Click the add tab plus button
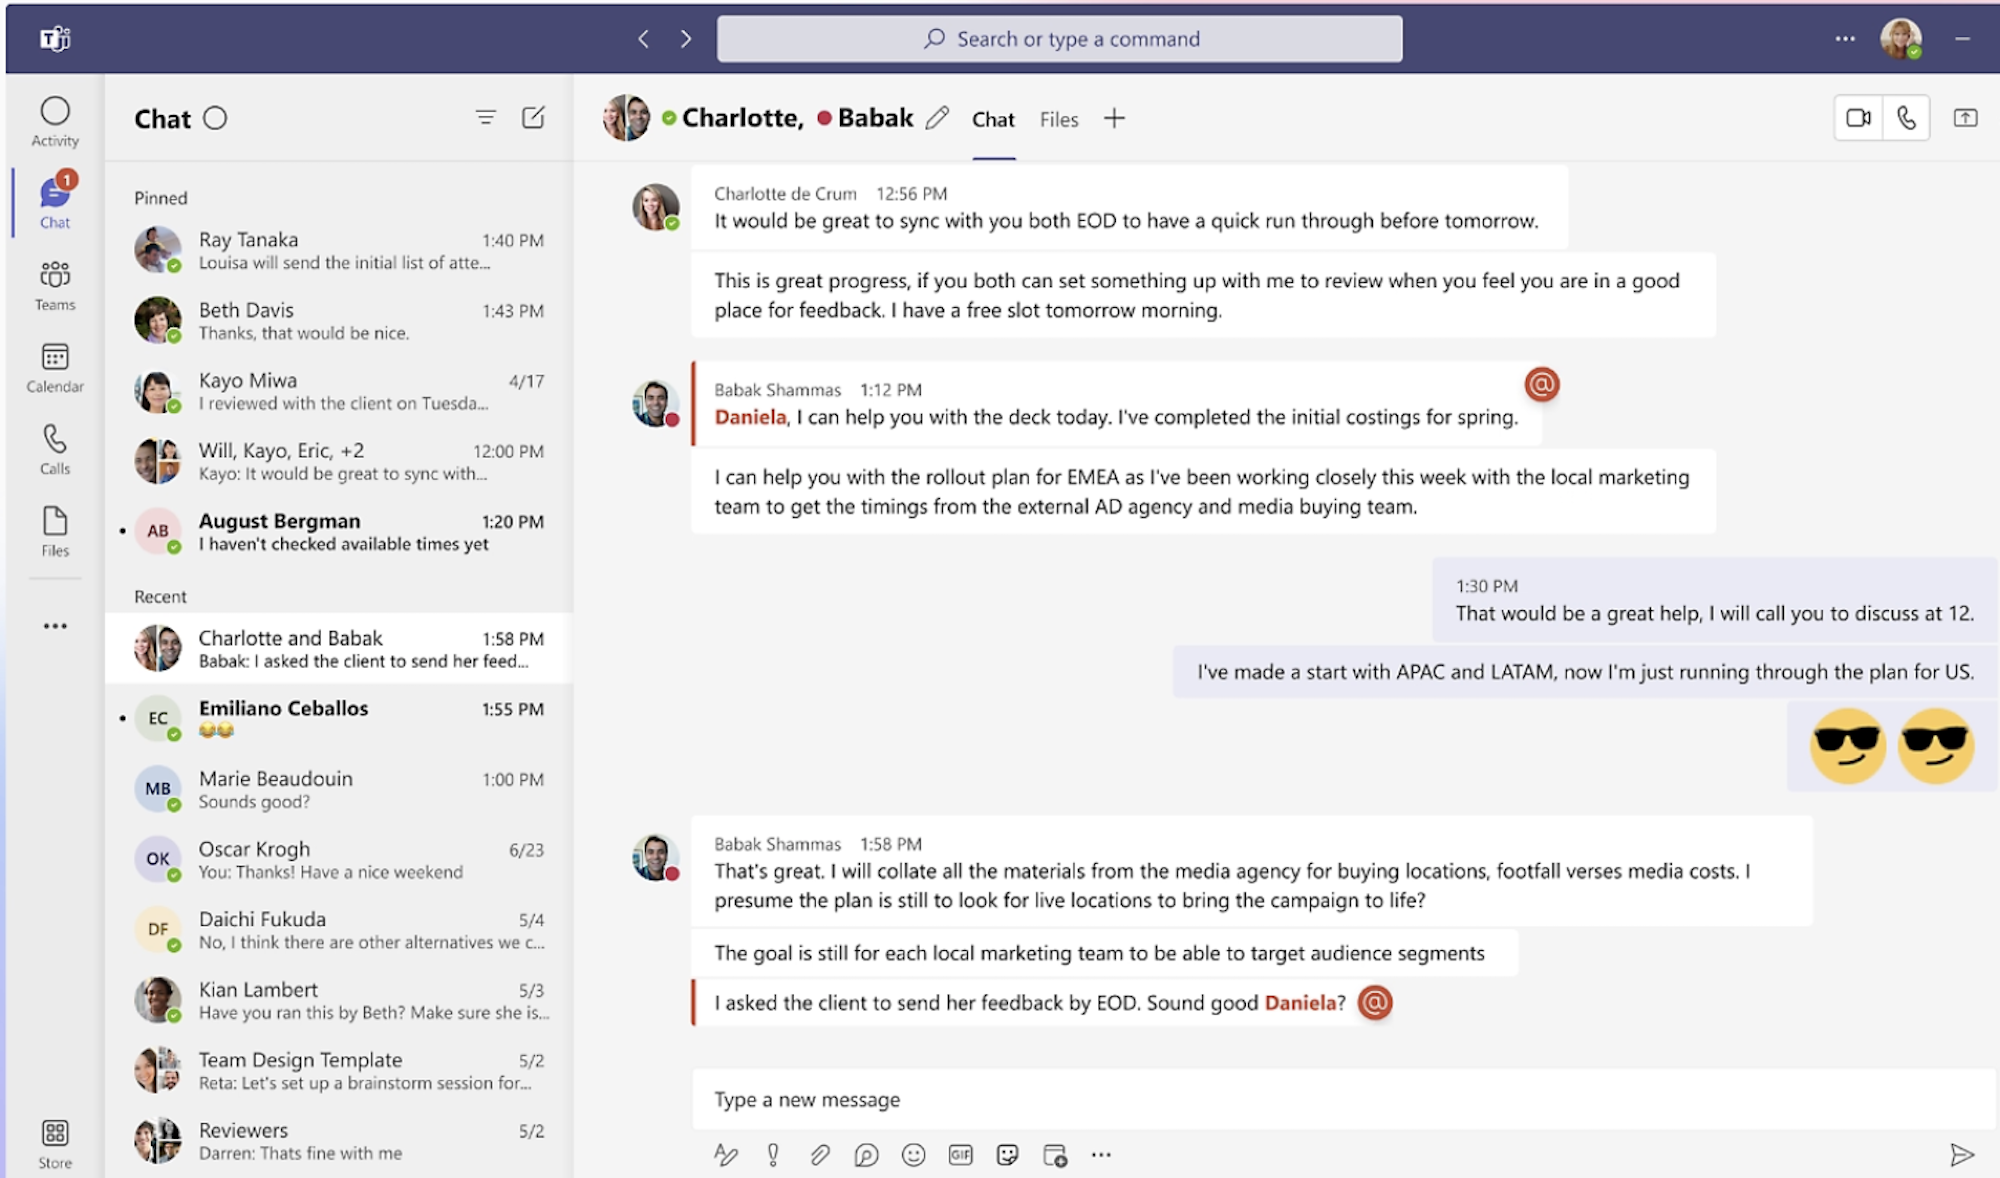Viewport: 2000px width, 1178px height. pyautogui.click(x=1115, y=118)
